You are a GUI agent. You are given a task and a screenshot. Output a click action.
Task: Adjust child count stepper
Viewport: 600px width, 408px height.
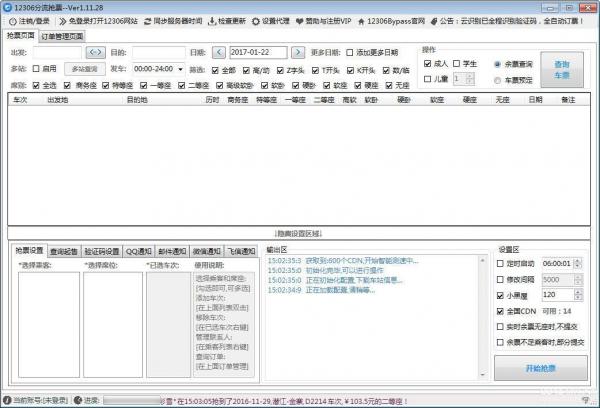(470, 79)
